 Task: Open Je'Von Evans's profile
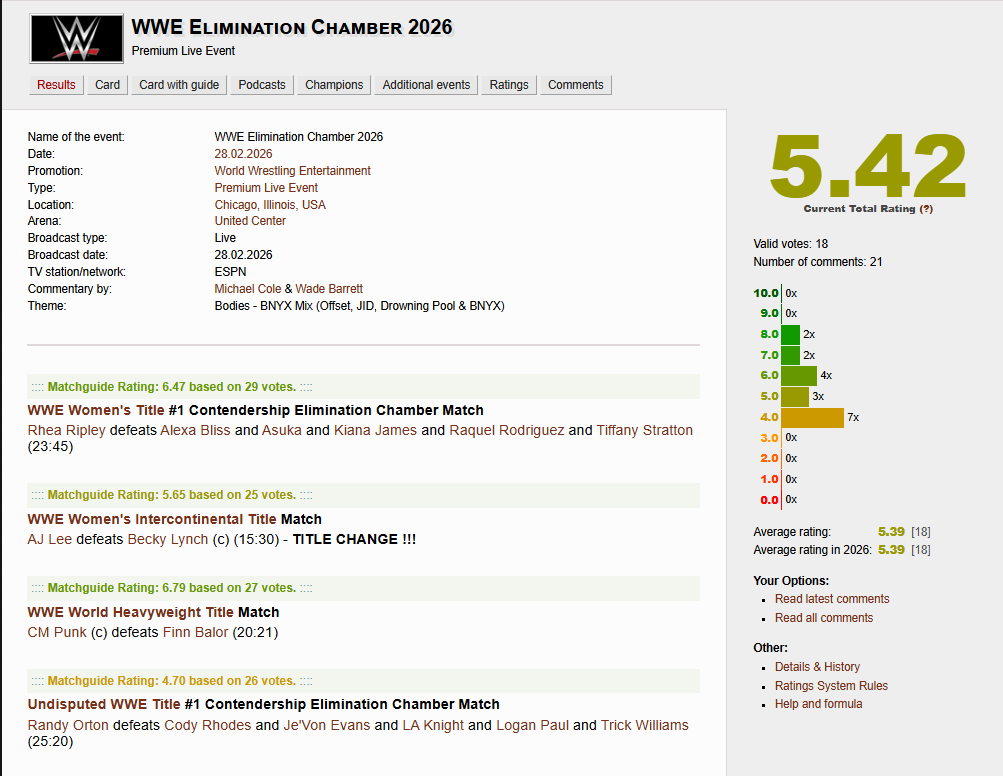[x=327, y=725]
